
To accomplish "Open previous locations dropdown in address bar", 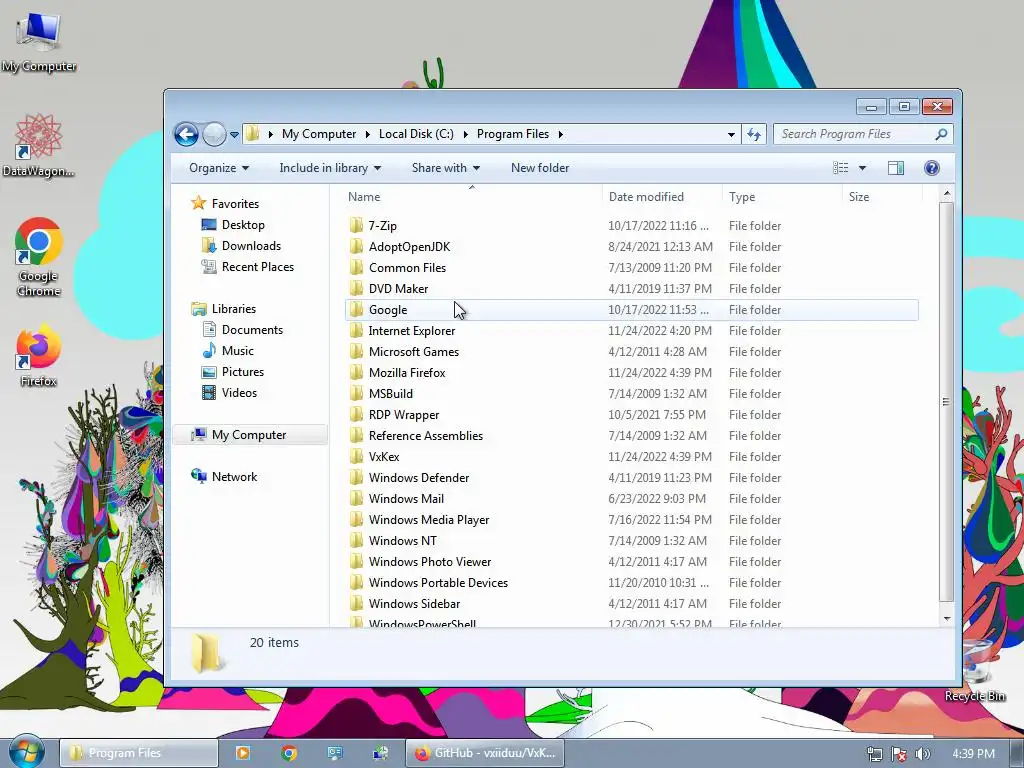I will 731,135.
